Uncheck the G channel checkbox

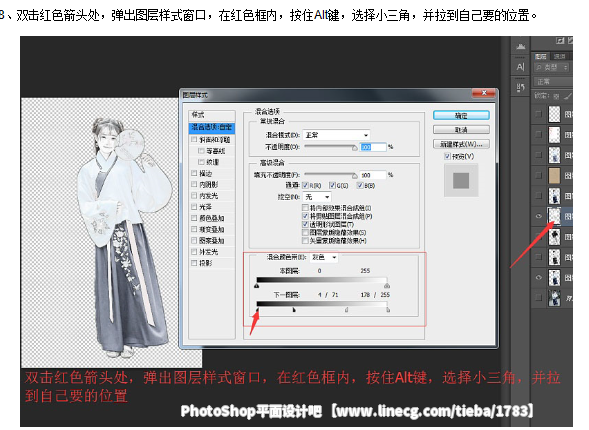click(x=332, y=185)
